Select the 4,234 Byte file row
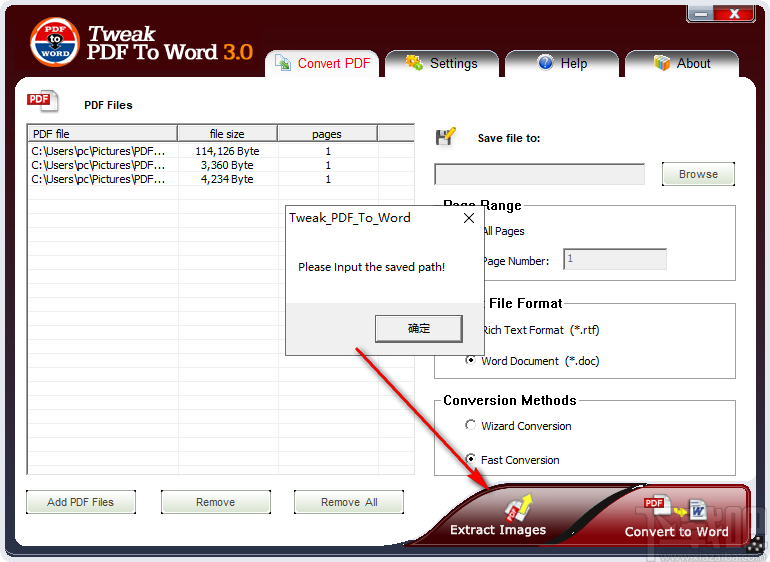The width and height of the screenshot is (770, 562). (220, 179)
